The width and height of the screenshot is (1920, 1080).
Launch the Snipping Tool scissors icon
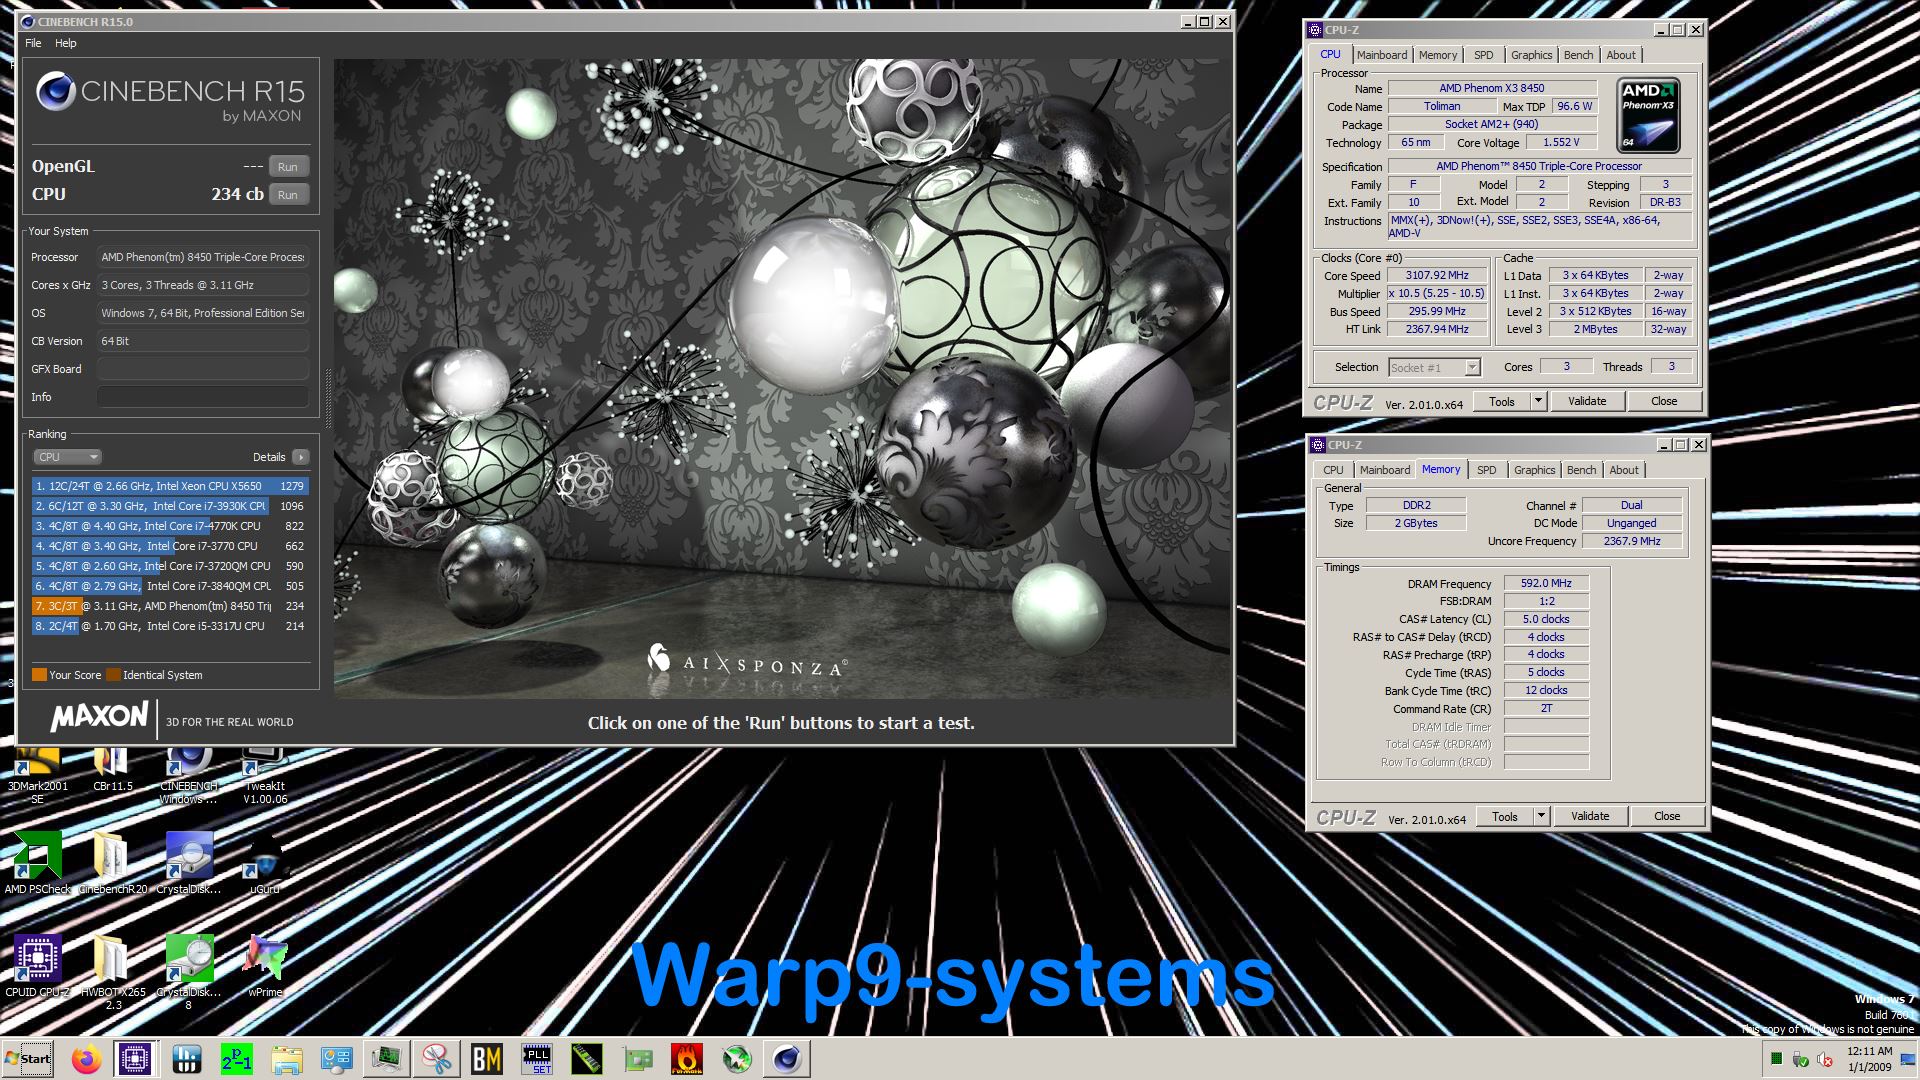tap(437, 1058)
